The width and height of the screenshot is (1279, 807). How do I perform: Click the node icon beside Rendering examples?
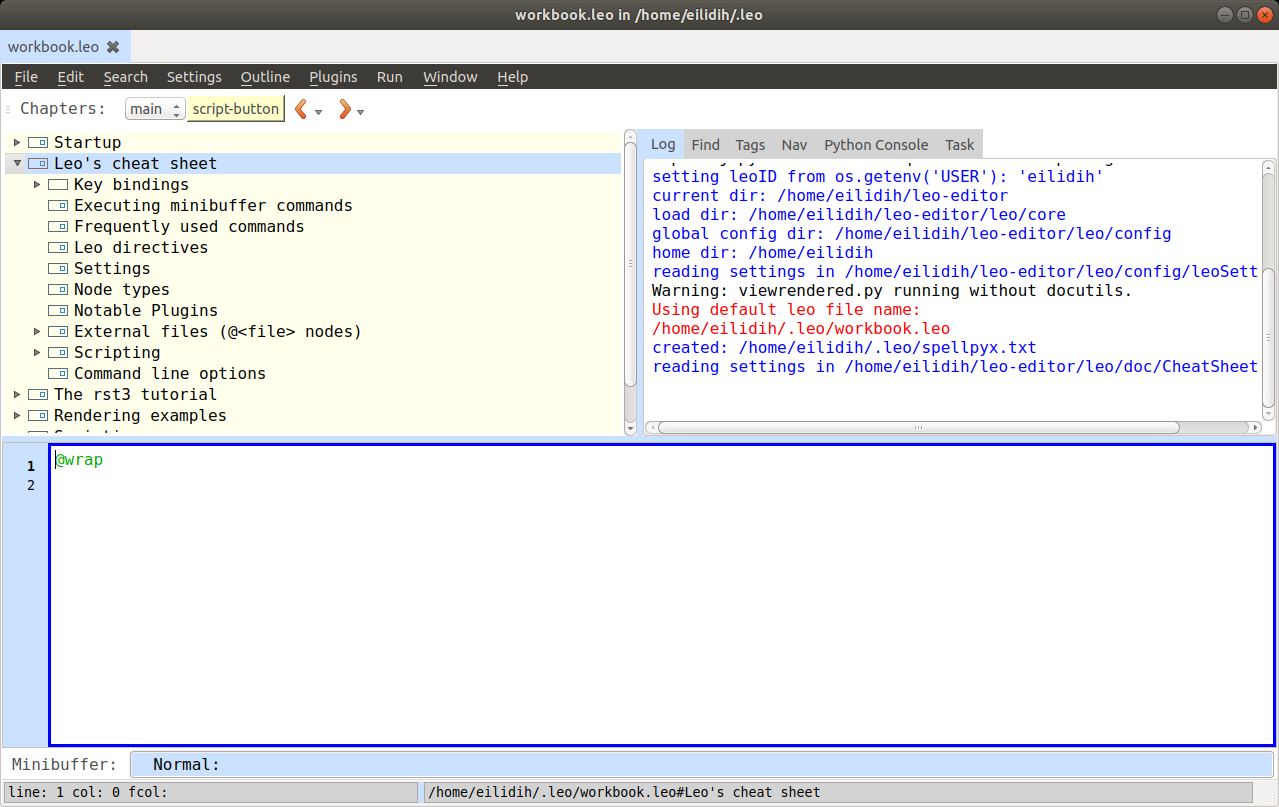(38, 416)
